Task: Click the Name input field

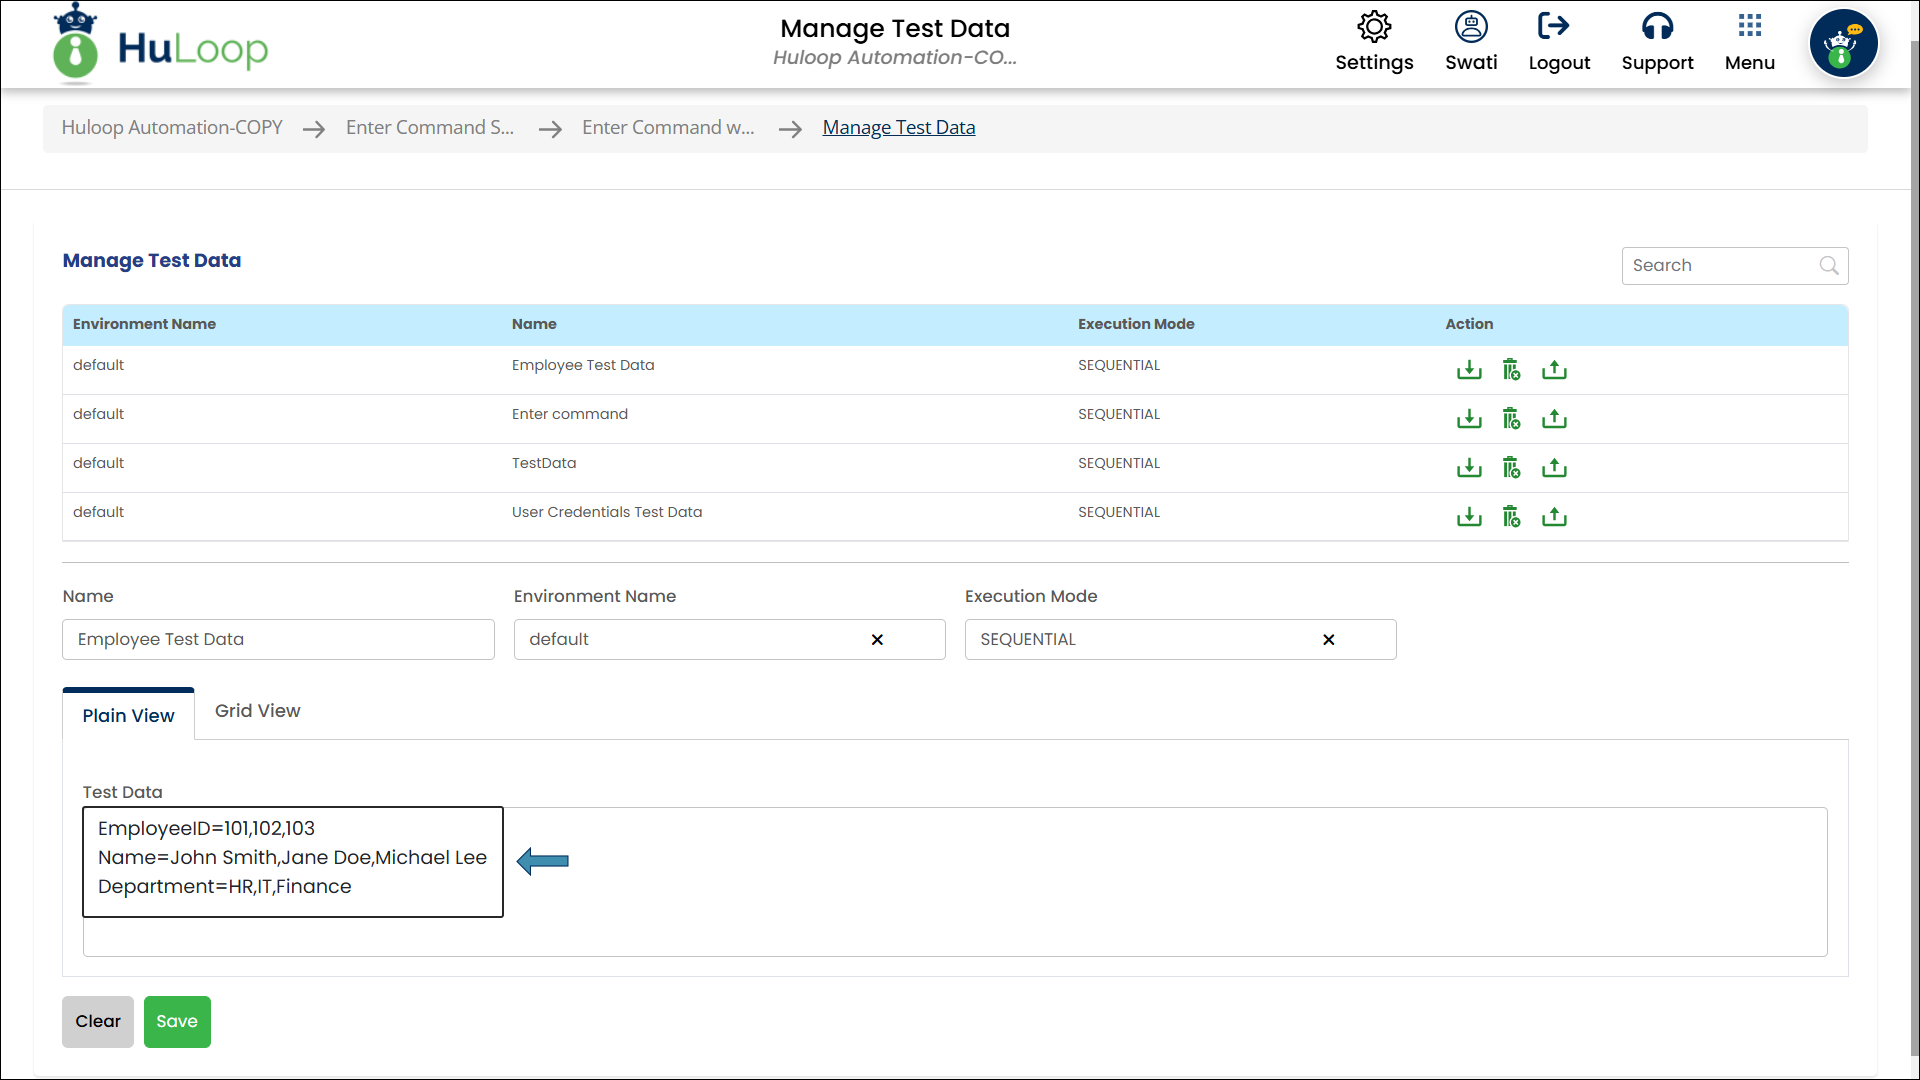Action: click(x=278, y=640)
